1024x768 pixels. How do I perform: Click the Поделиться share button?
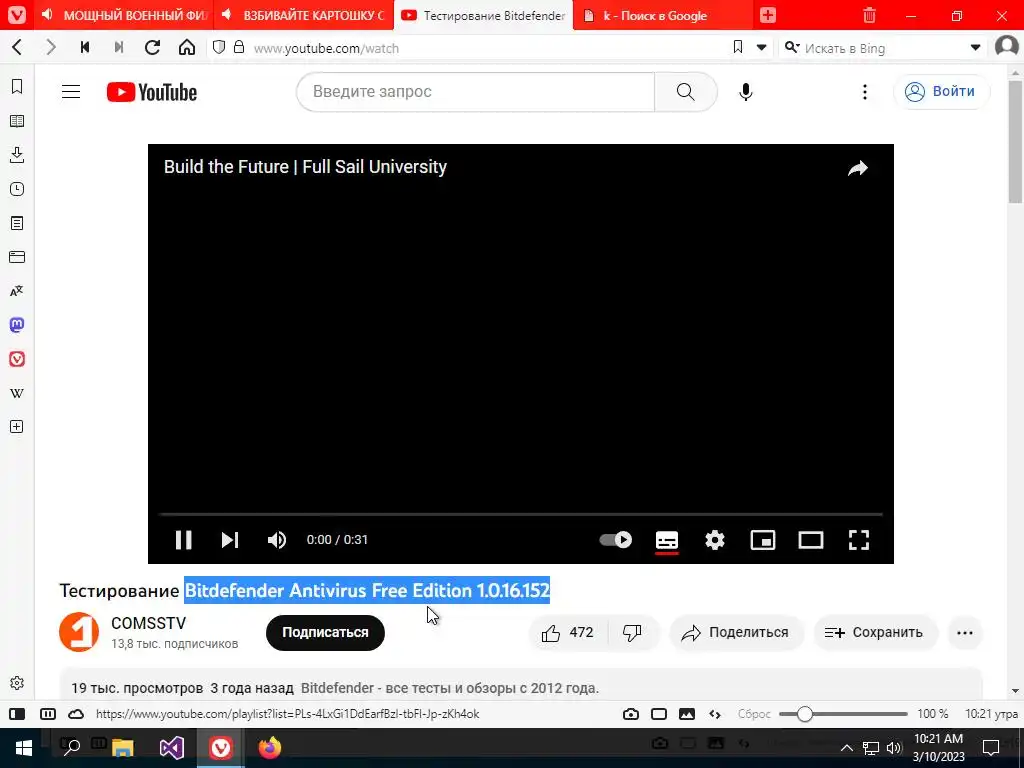tap(735, 632)
